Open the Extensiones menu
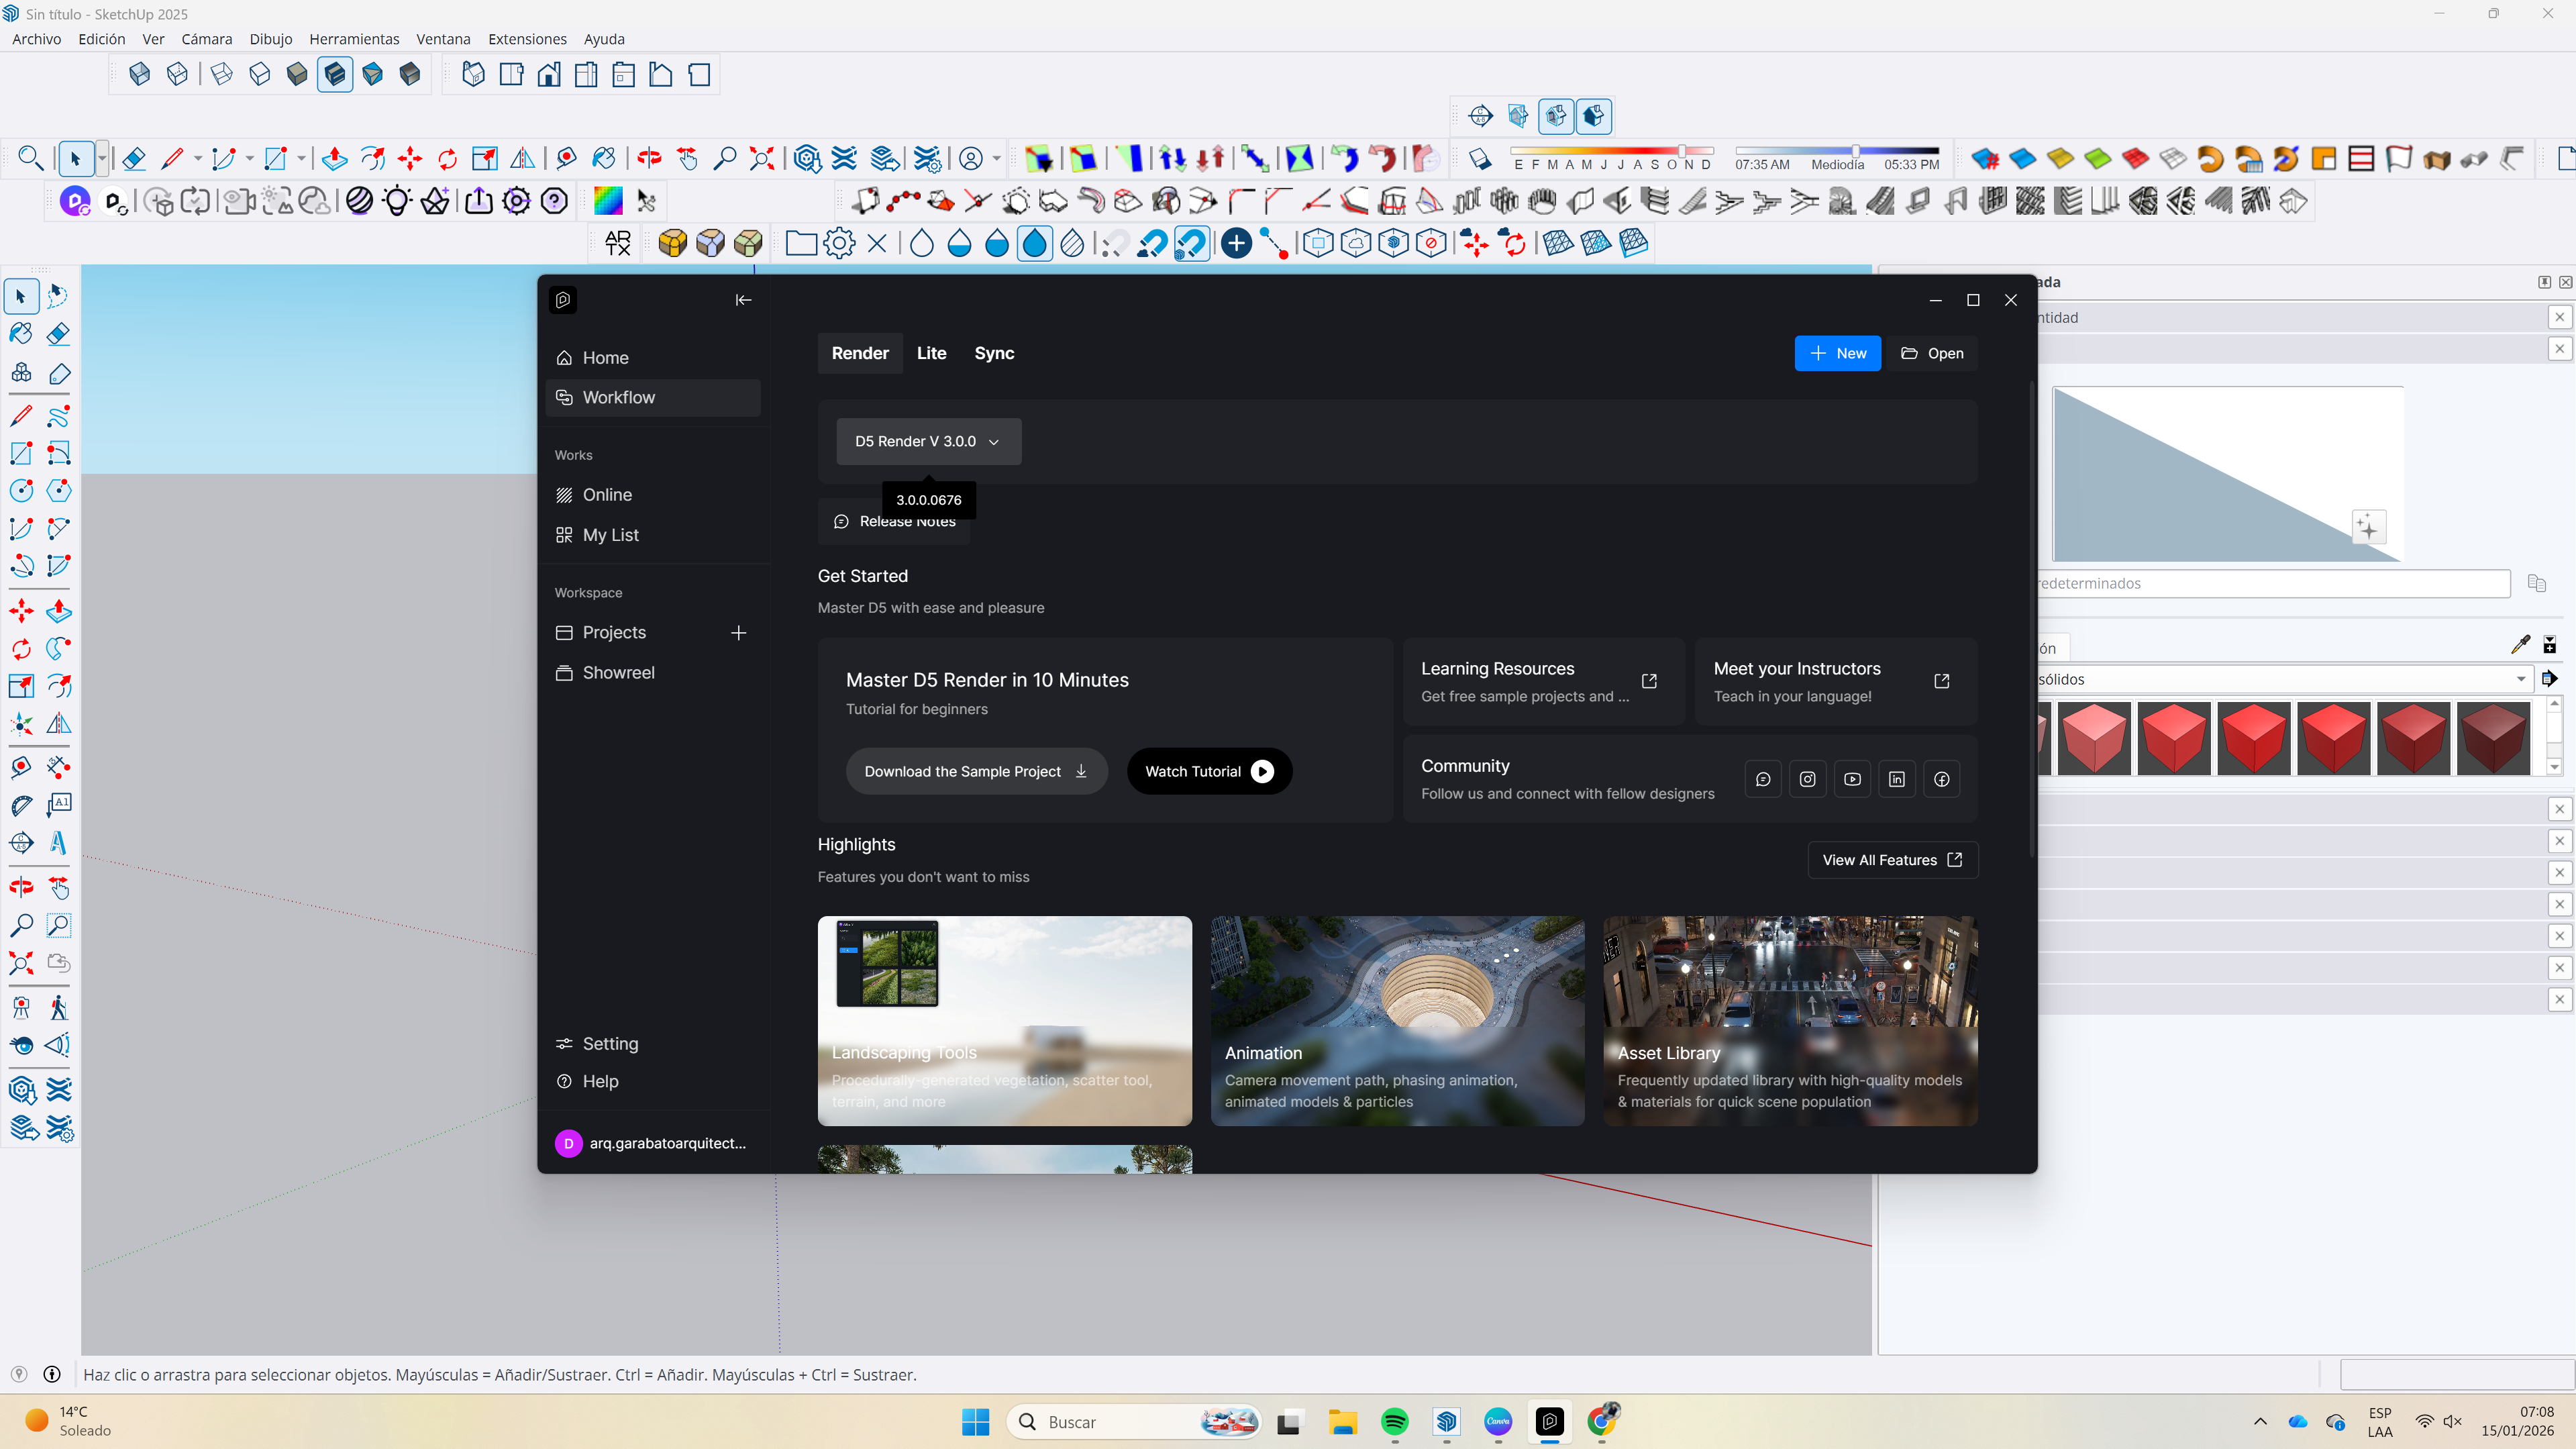The height and width of the screenshot is (1449, 2576). tap(527, 39)
